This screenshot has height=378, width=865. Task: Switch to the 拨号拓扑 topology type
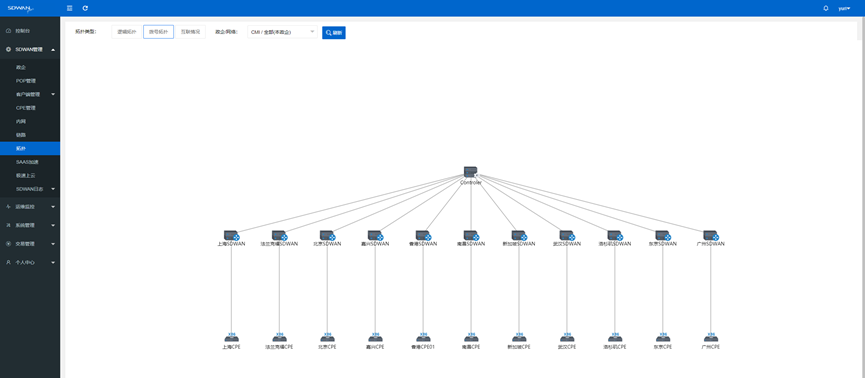click(158, 32)
